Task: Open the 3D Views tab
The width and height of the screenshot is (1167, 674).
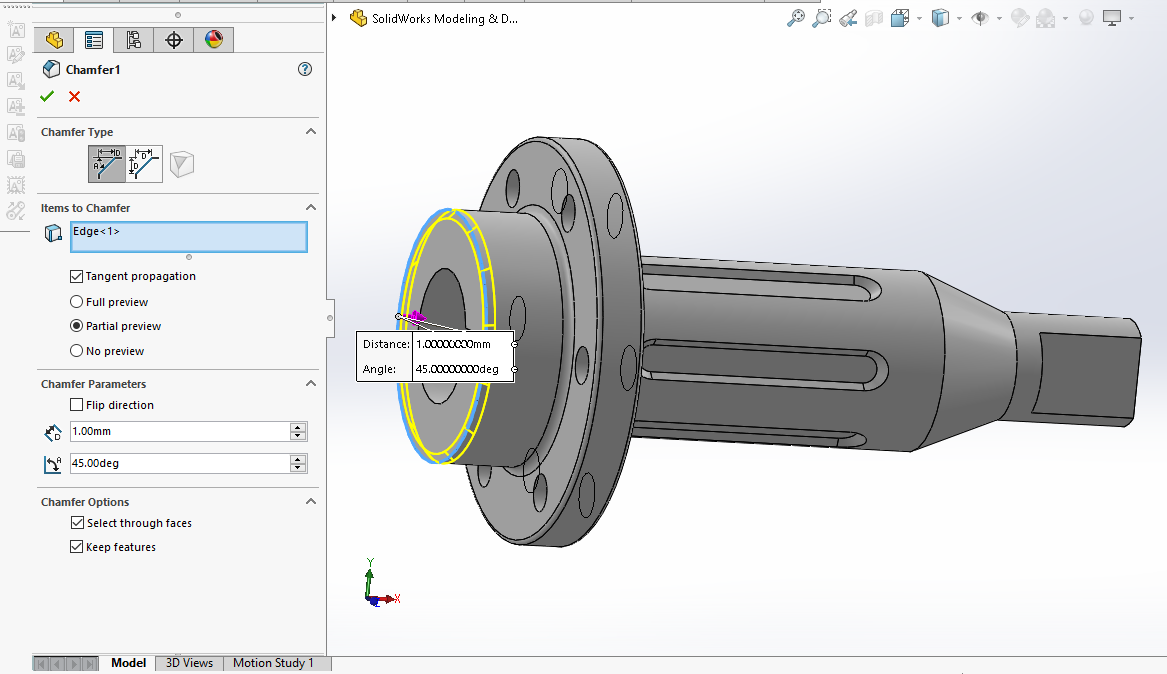Action: click(189, 663)
